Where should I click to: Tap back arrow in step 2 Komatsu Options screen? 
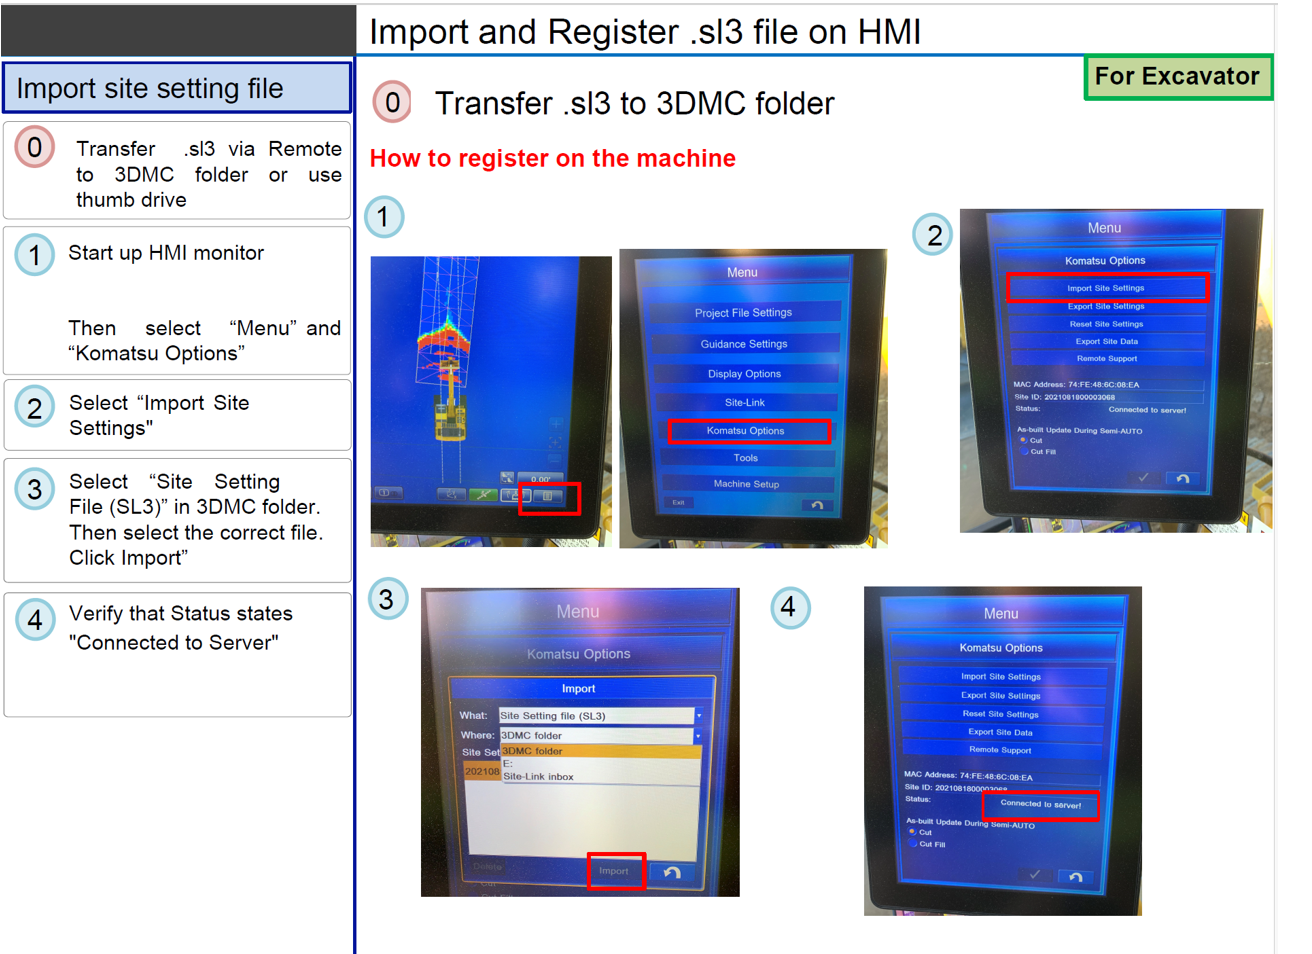(x=1183, y=478)
